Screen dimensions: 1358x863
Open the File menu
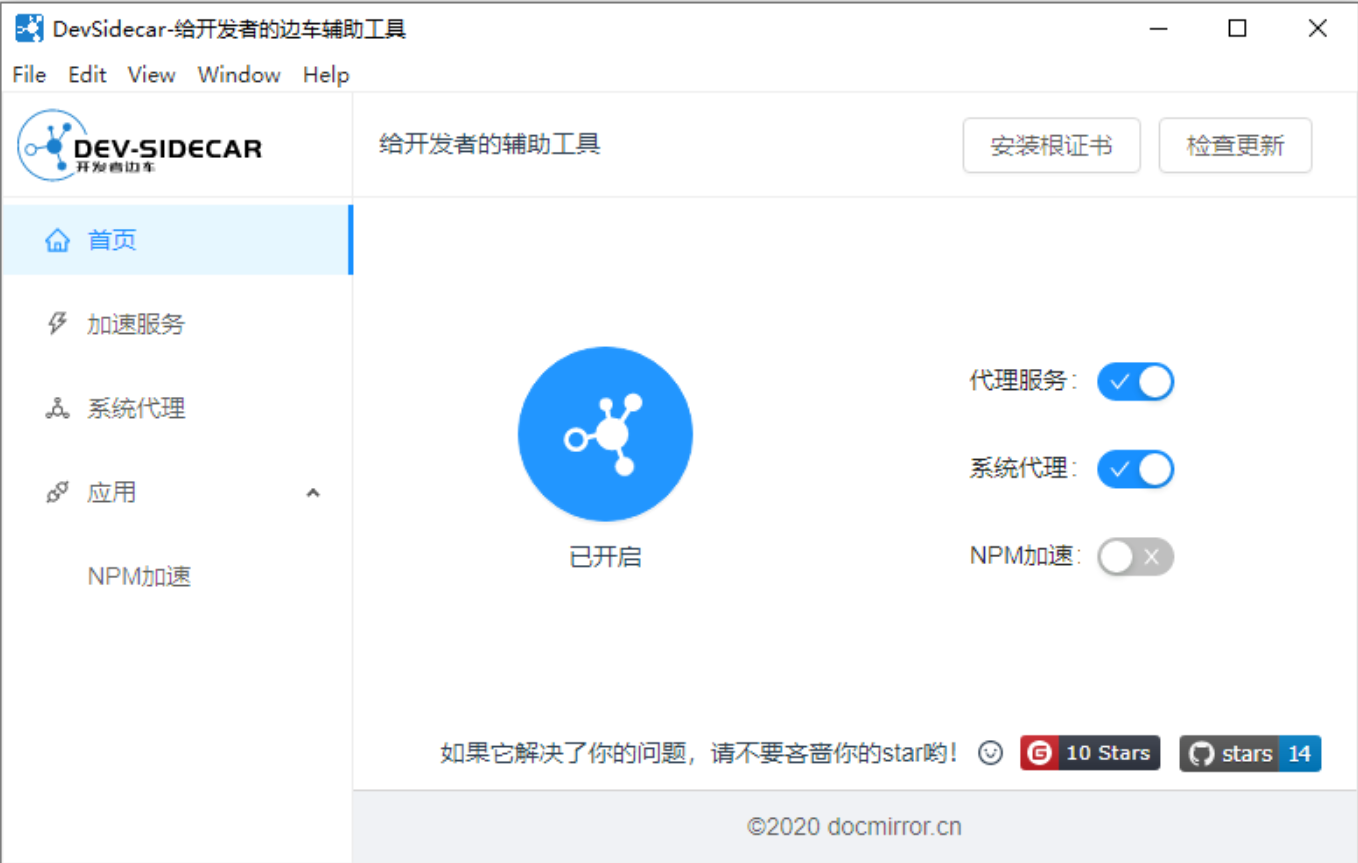(x=30, y=75)
